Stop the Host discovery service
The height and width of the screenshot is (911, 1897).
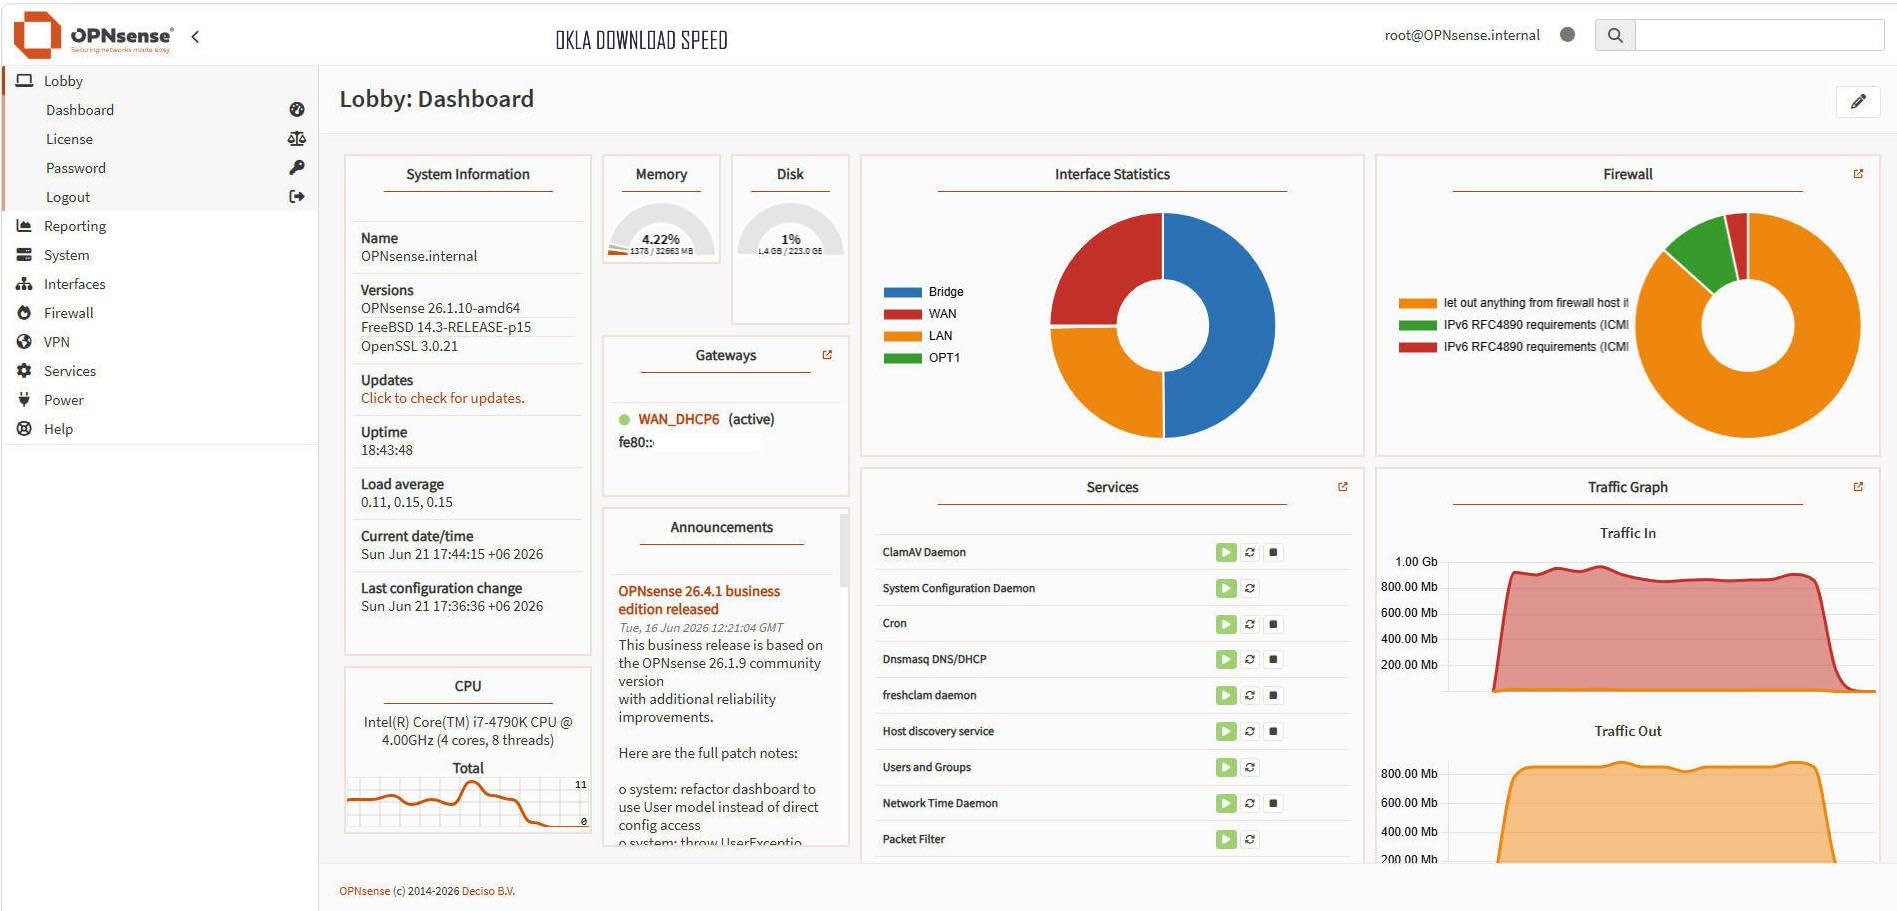pyautogui.click(x=1273, y=731)
